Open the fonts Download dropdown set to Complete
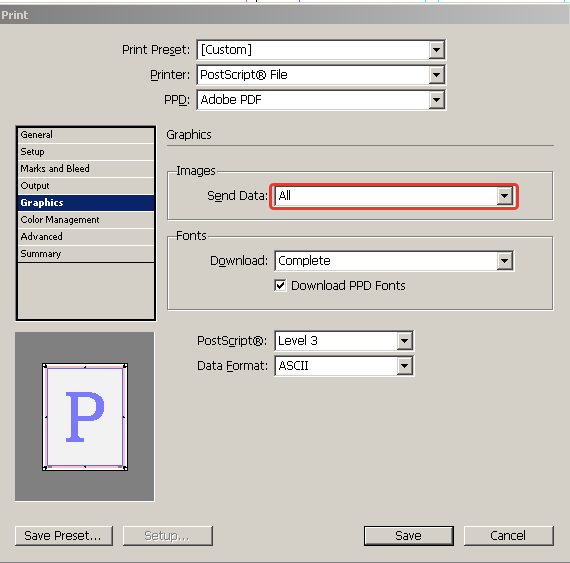 click(394, 261)
